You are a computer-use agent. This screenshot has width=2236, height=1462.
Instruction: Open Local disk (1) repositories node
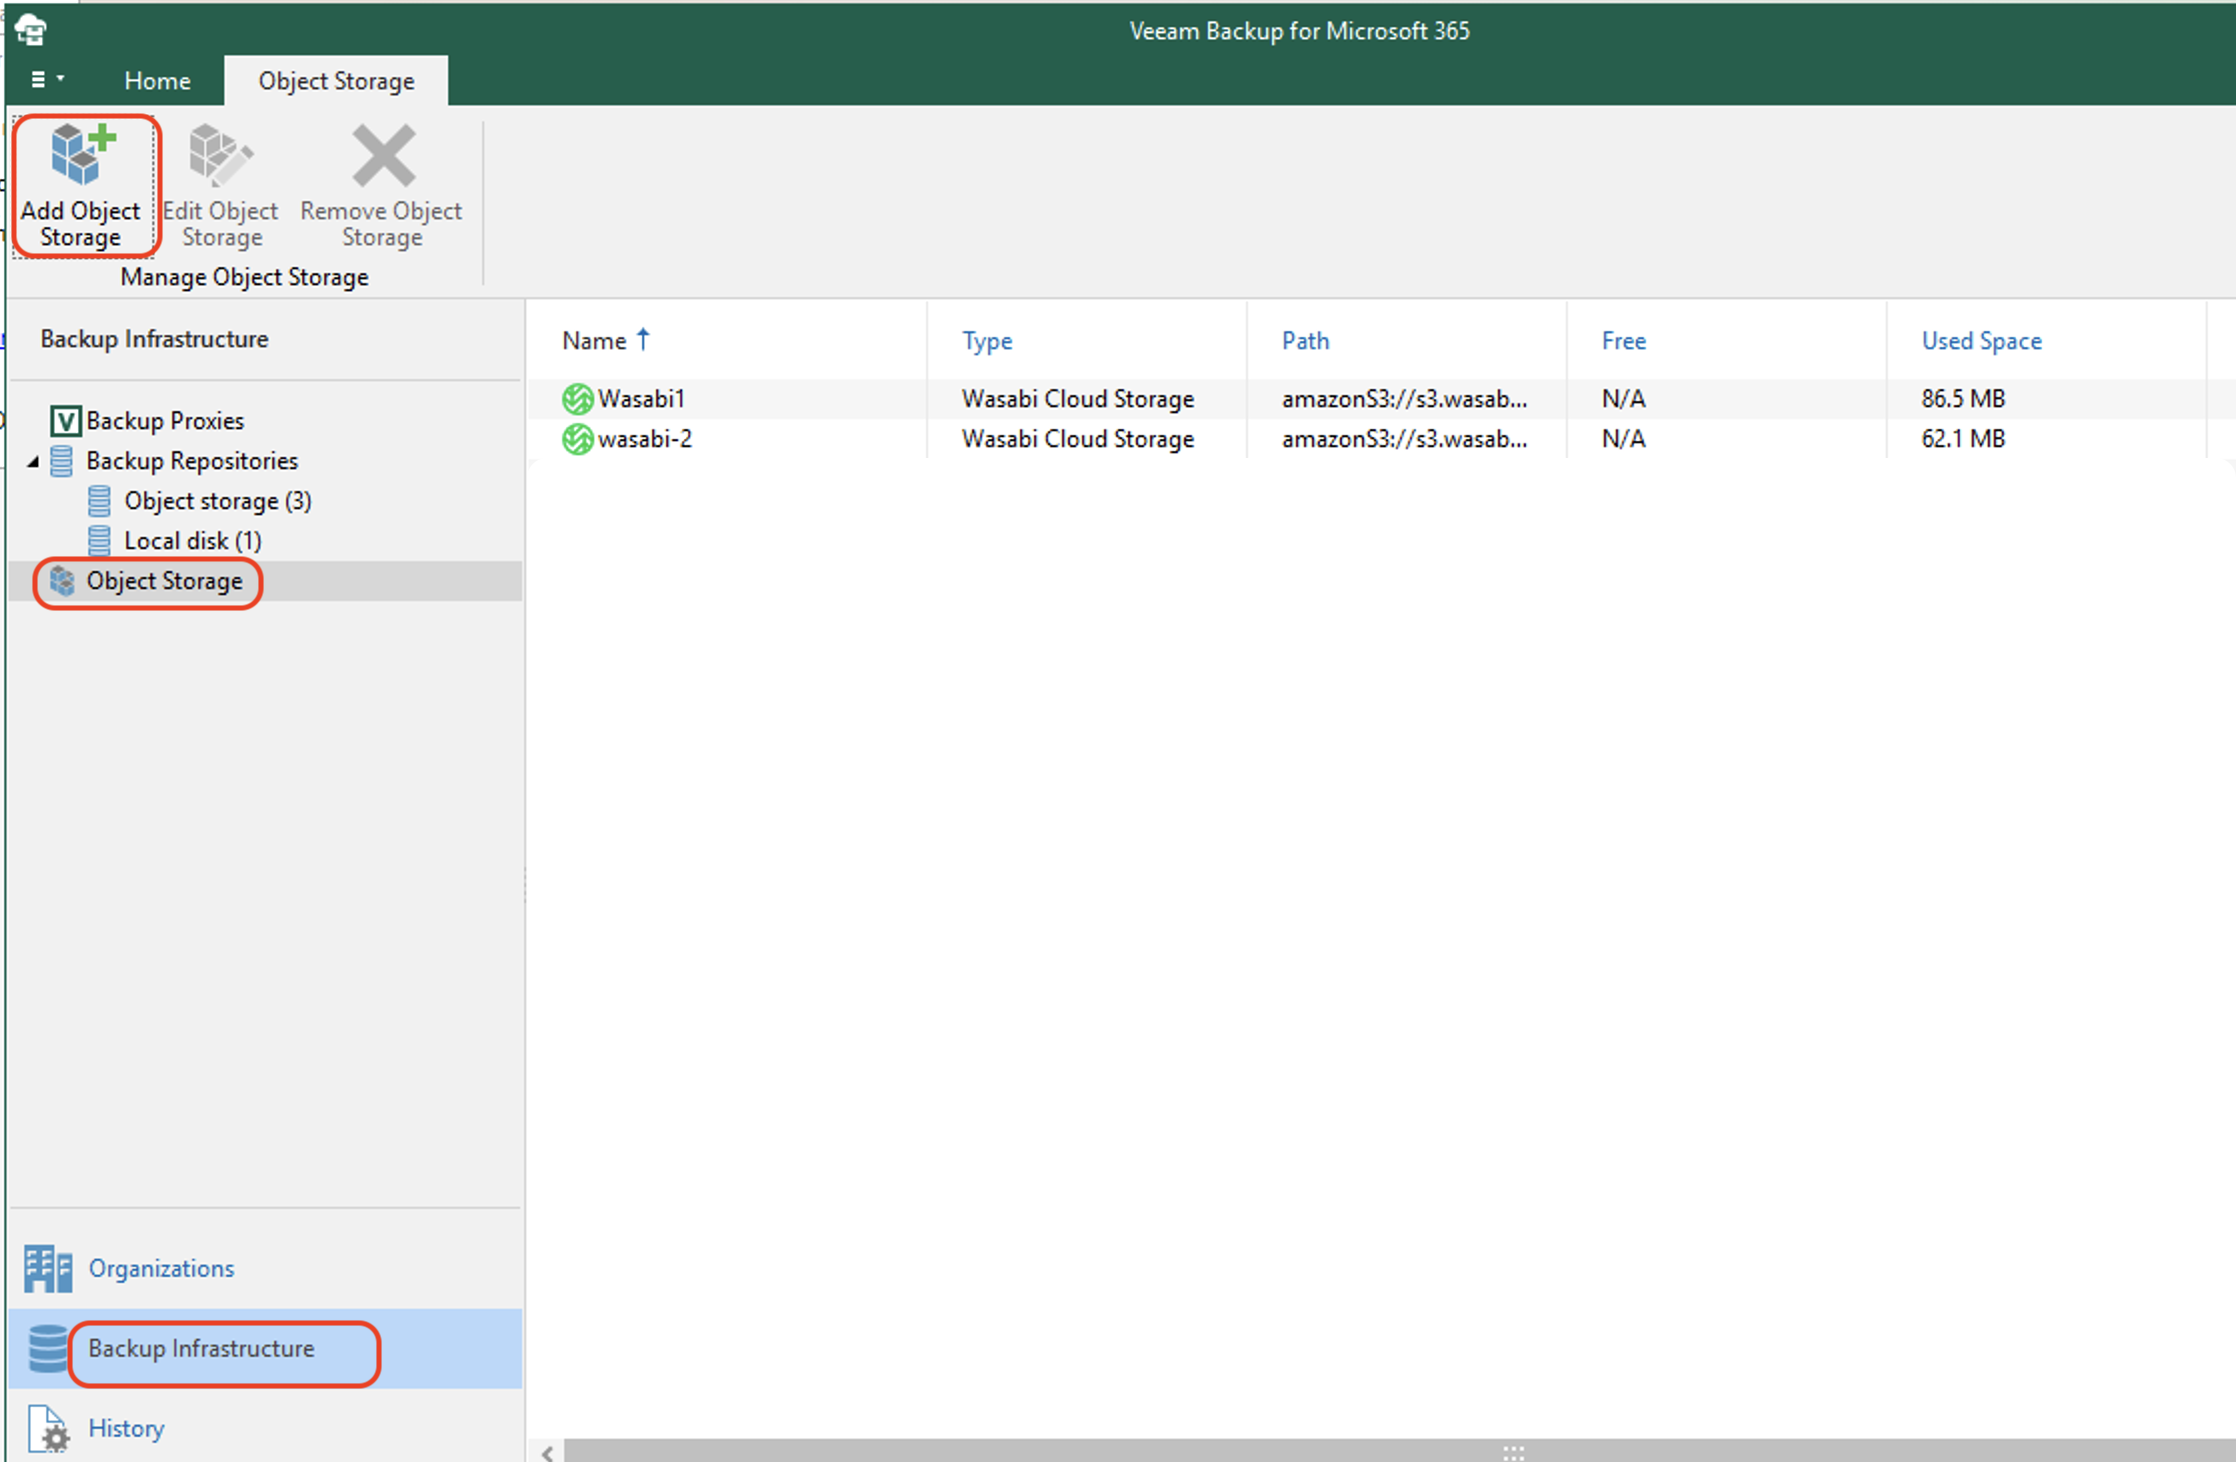(x=193, y=541)
